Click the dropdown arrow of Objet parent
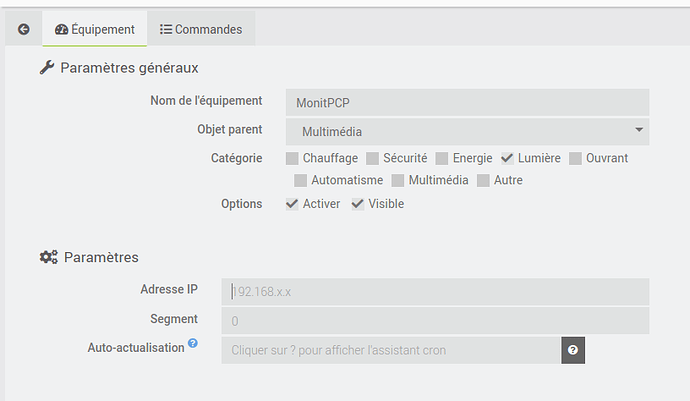The height and width of the screenshot is (401, 690). point(639,130)
